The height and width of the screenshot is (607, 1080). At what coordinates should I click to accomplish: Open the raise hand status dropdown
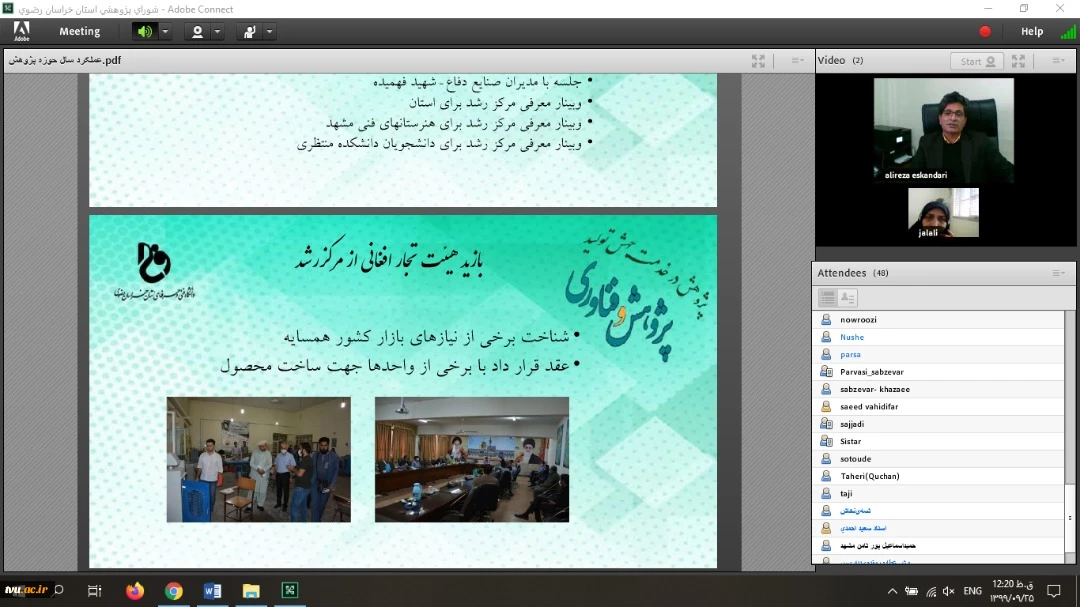click(269, 32)
